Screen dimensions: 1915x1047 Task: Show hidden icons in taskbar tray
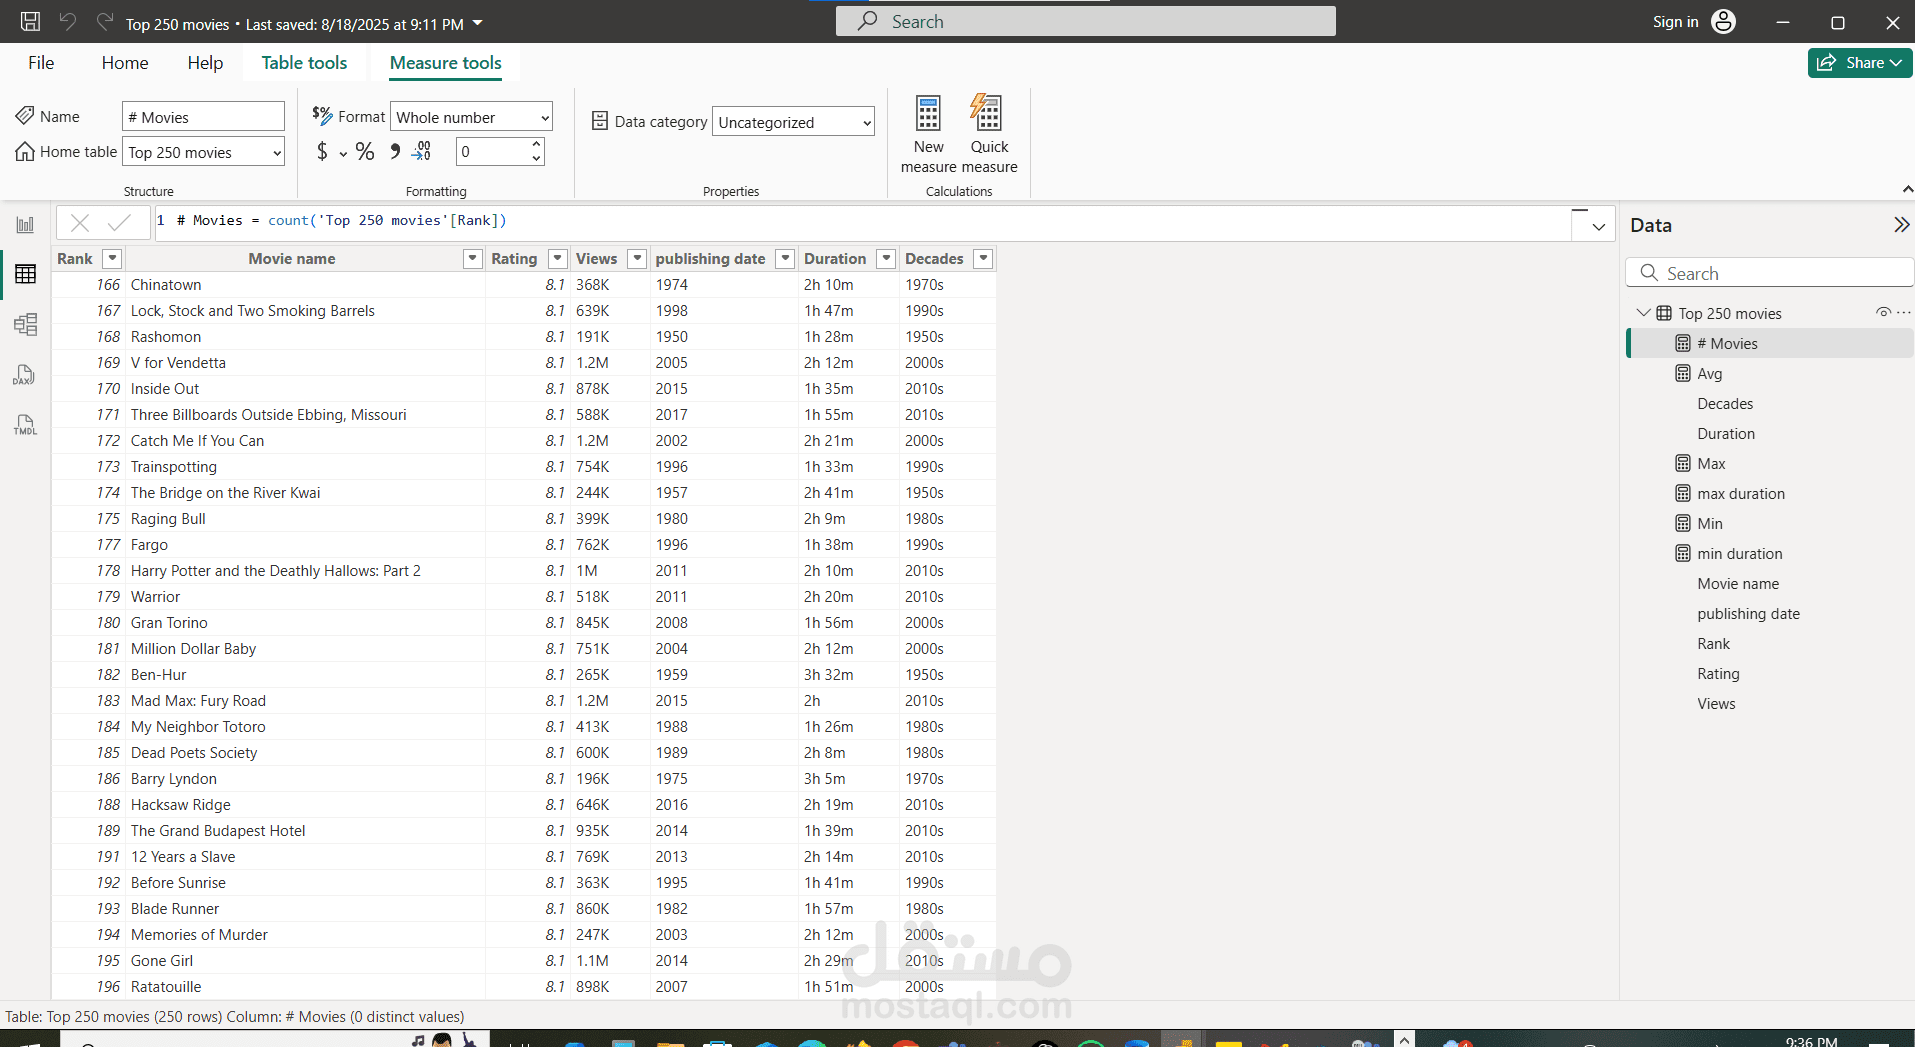click(1404, 1039)
